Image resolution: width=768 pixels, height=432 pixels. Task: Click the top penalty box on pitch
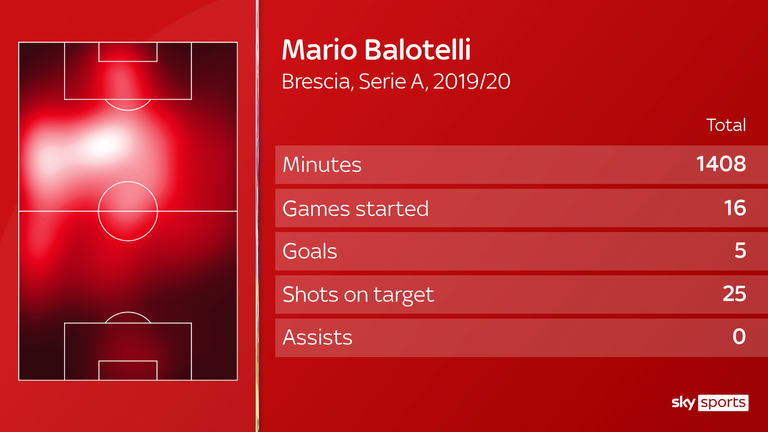tap(128, 71)
